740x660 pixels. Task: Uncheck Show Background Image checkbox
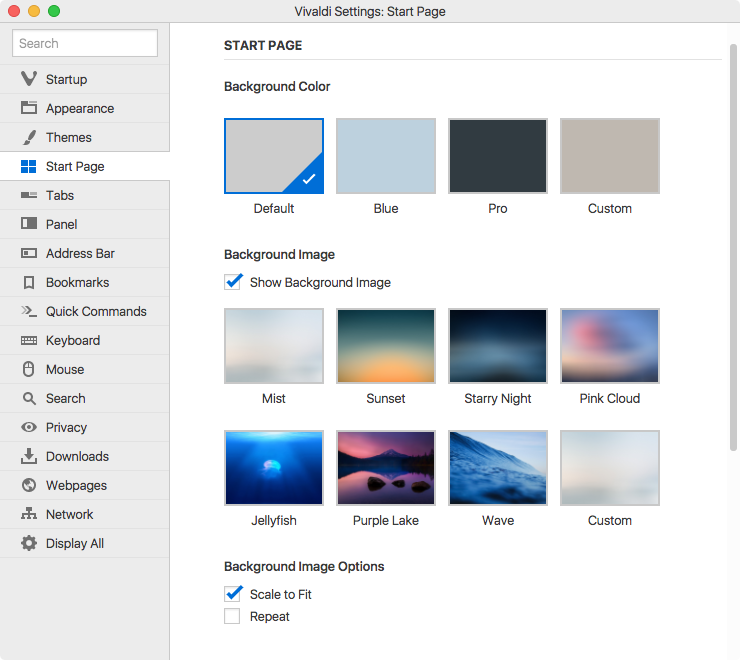[x=232, y=282]
